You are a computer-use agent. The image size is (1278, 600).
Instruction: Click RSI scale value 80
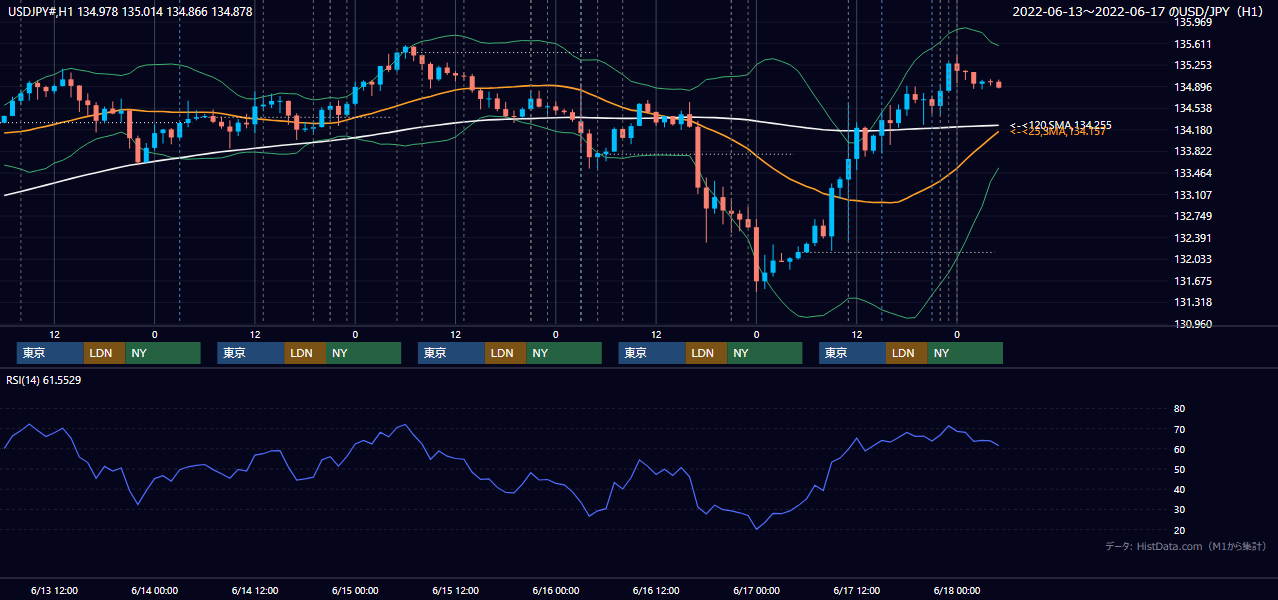(x=1179, y=409)
